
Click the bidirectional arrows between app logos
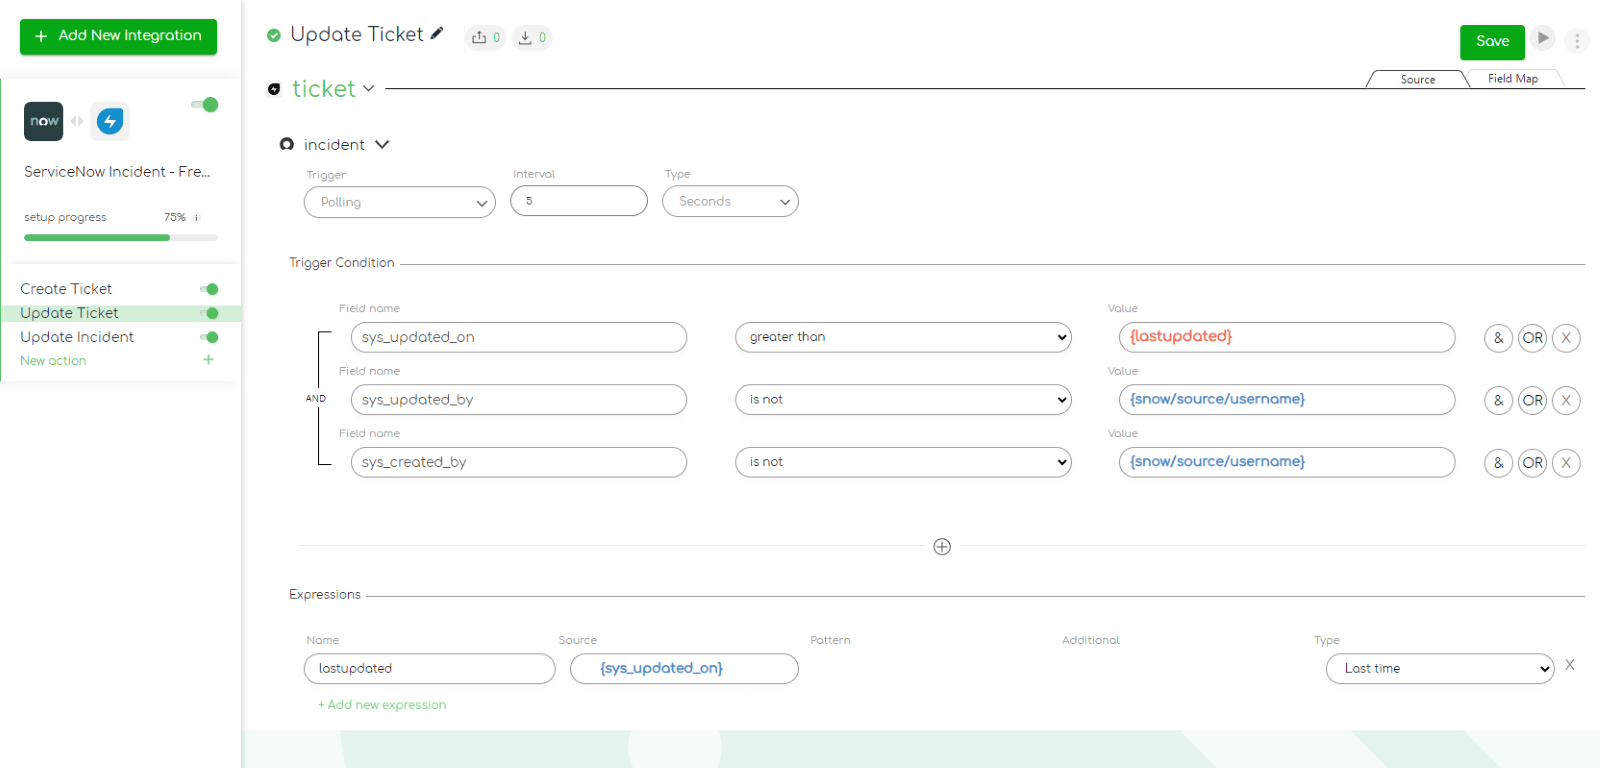pyautogui.click(x=77, y=121)
